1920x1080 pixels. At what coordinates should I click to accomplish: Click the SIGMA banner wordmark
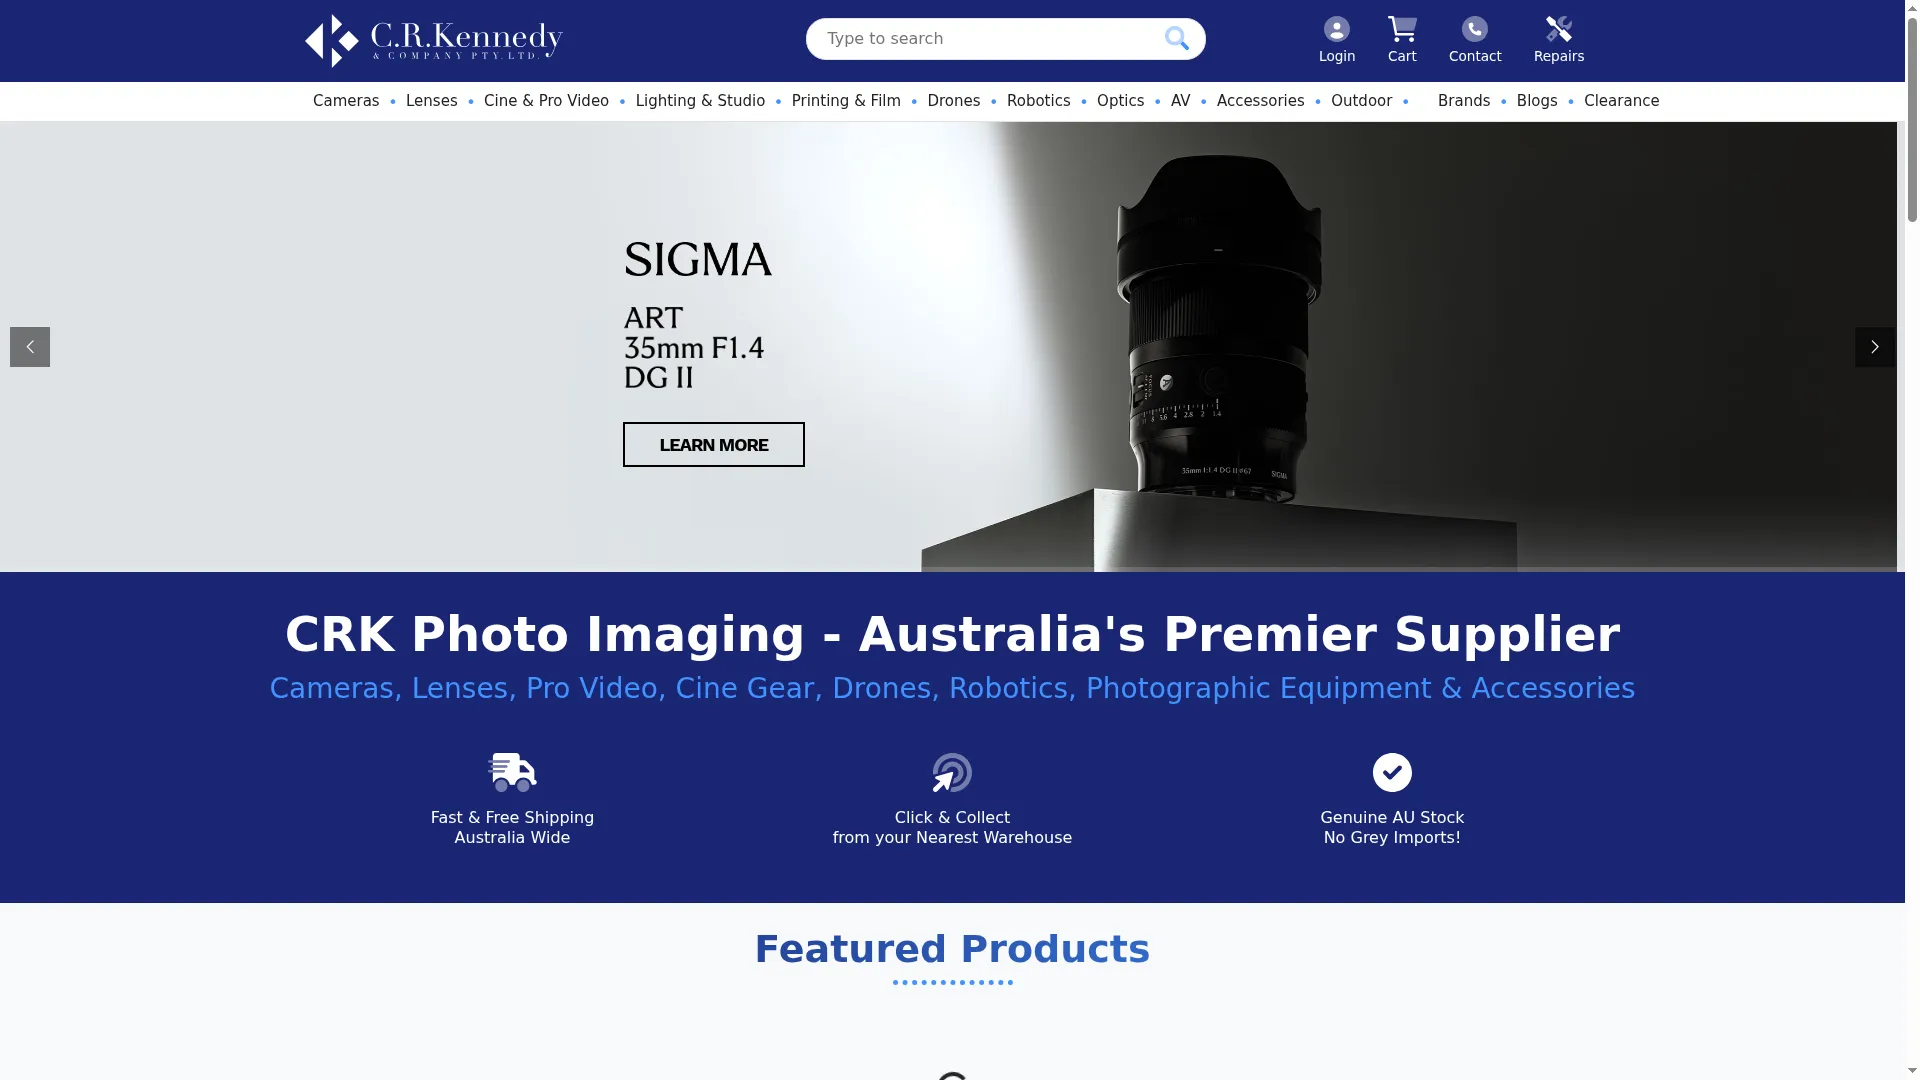click(x=698, y=260)
